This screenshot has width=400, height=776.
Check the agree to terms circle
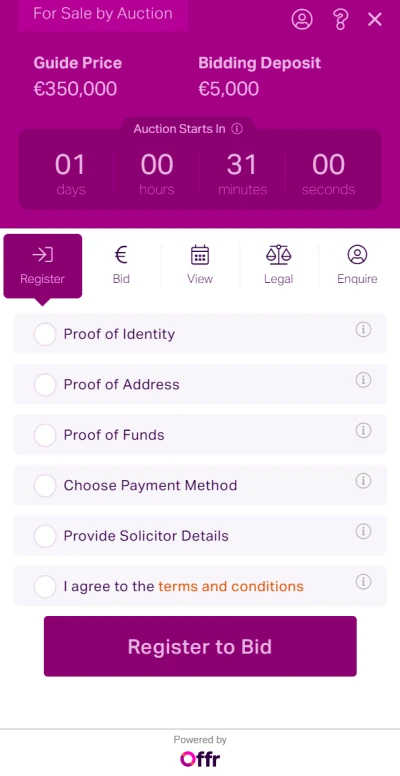(x=45, y=586)
